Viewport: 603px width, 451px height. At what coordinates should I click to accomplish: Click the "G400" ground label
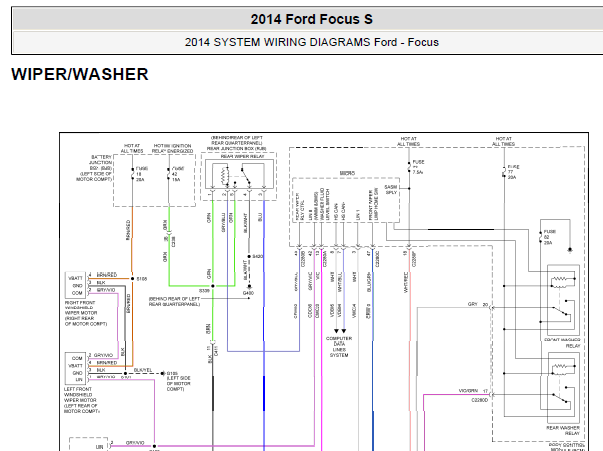click(x=248, y=293)
